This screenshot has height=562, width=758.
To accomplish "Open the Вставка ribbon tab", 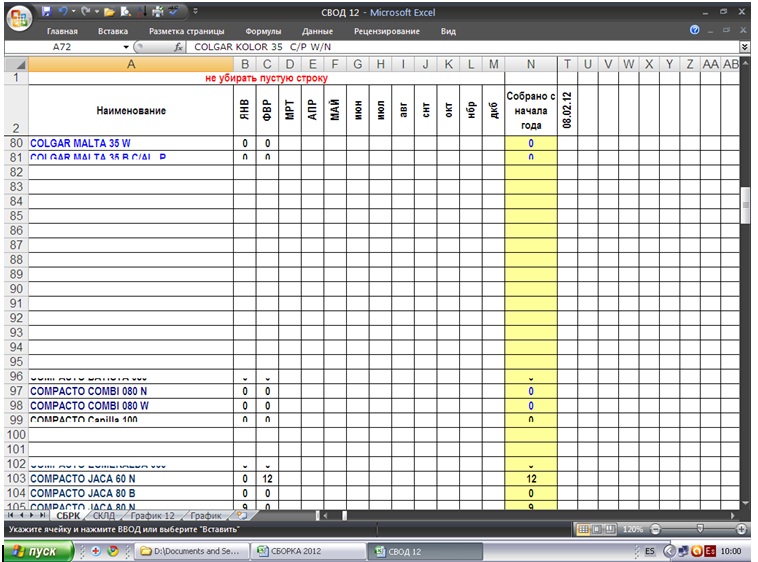I will pos(113,31).
